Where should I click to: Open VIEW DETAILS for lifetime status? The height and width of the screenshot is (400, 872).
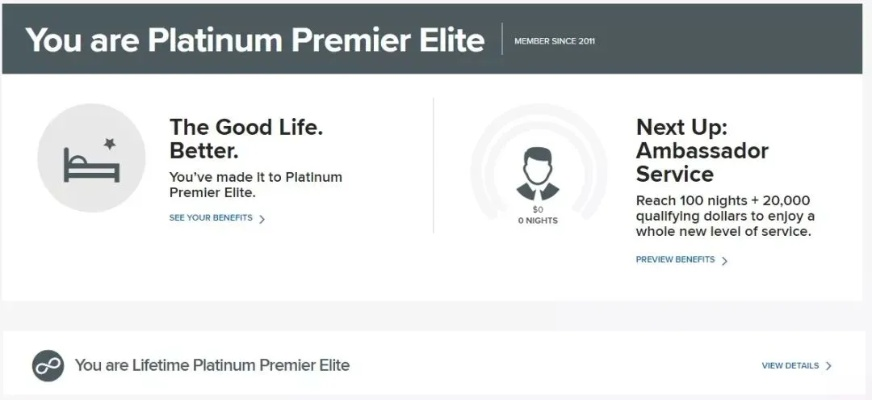pyautogui.click(x=790, y=366)
